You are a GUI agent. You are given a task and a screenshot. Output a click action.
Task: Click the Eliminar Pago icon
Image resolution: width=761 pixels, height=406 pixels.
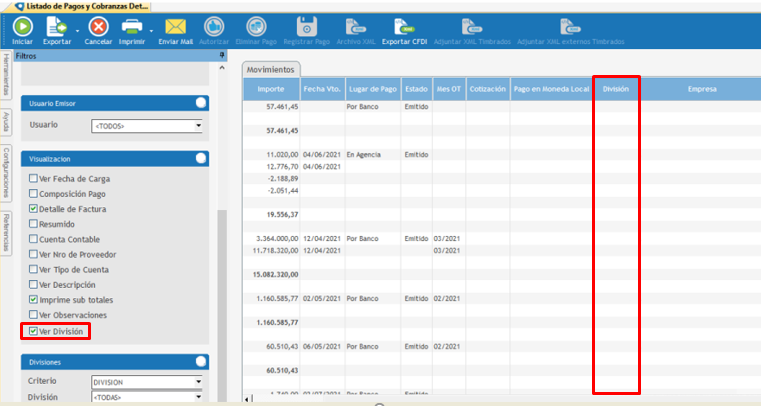pyautogui.click(x=256, y=27)
